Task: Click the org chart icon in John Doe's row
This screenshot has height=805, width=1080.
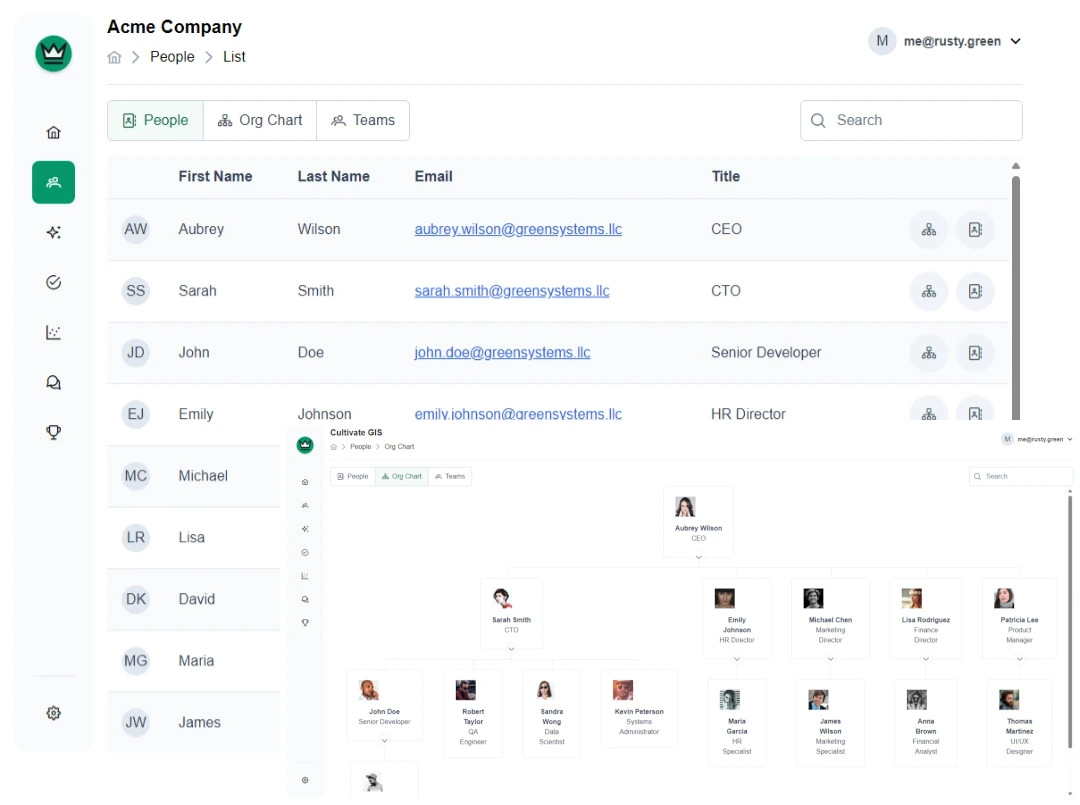Action: click(x=929, y=353)
